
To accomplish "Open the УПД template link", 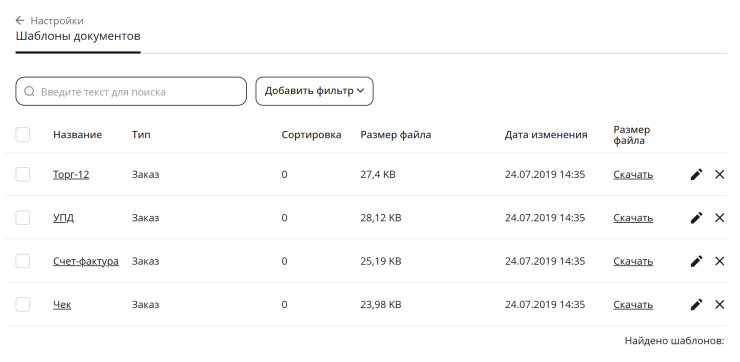I will point(63,218).
